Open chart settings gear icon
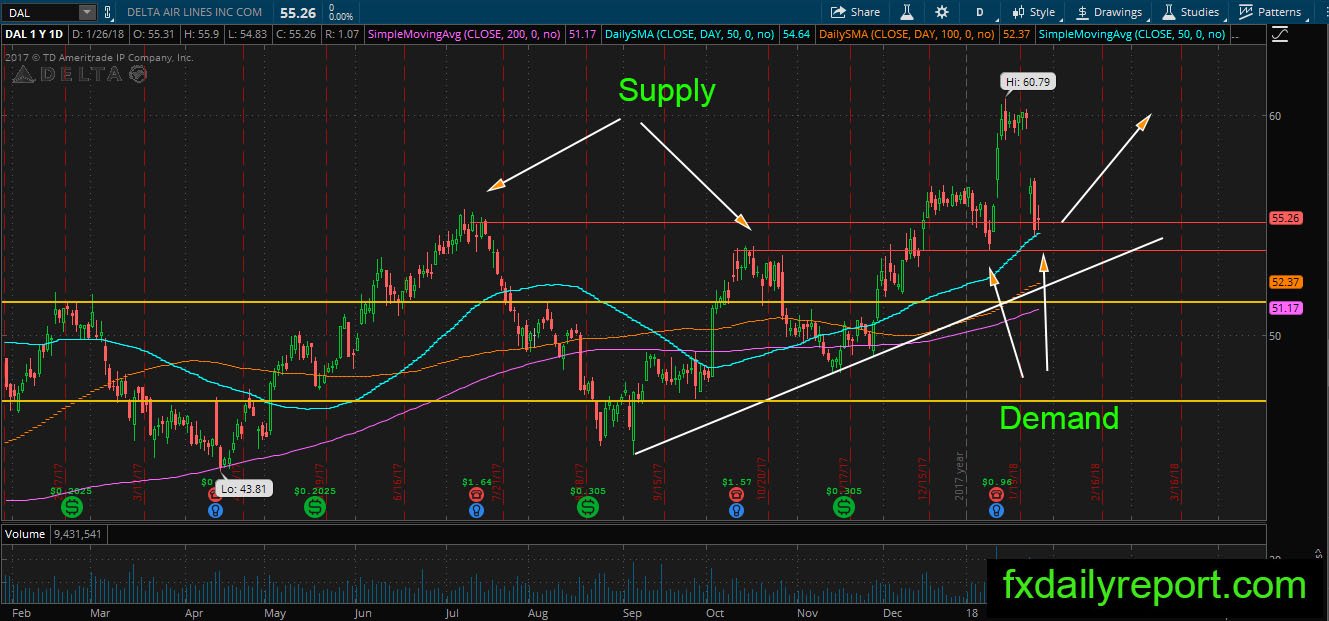Viewport: 1329px width, 621px height. coord(942,12)
